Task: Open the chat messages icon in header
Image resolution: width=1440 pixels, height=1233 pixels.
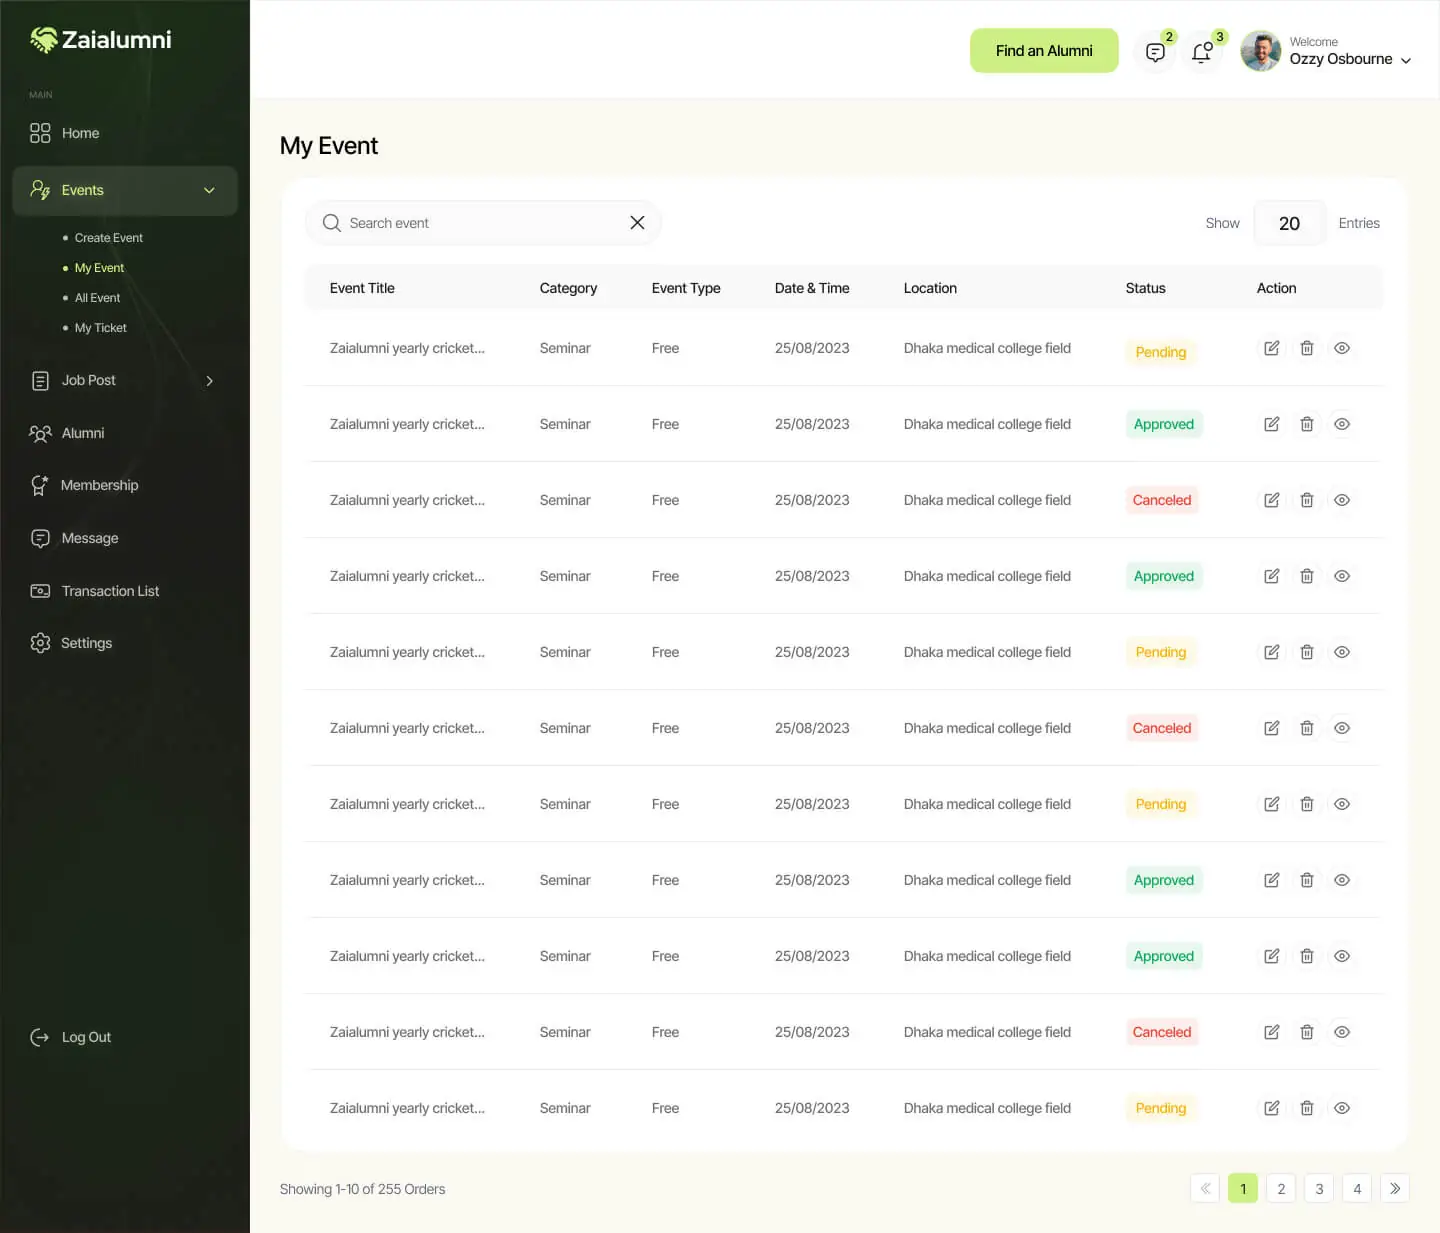Action: click(1155, 52)
